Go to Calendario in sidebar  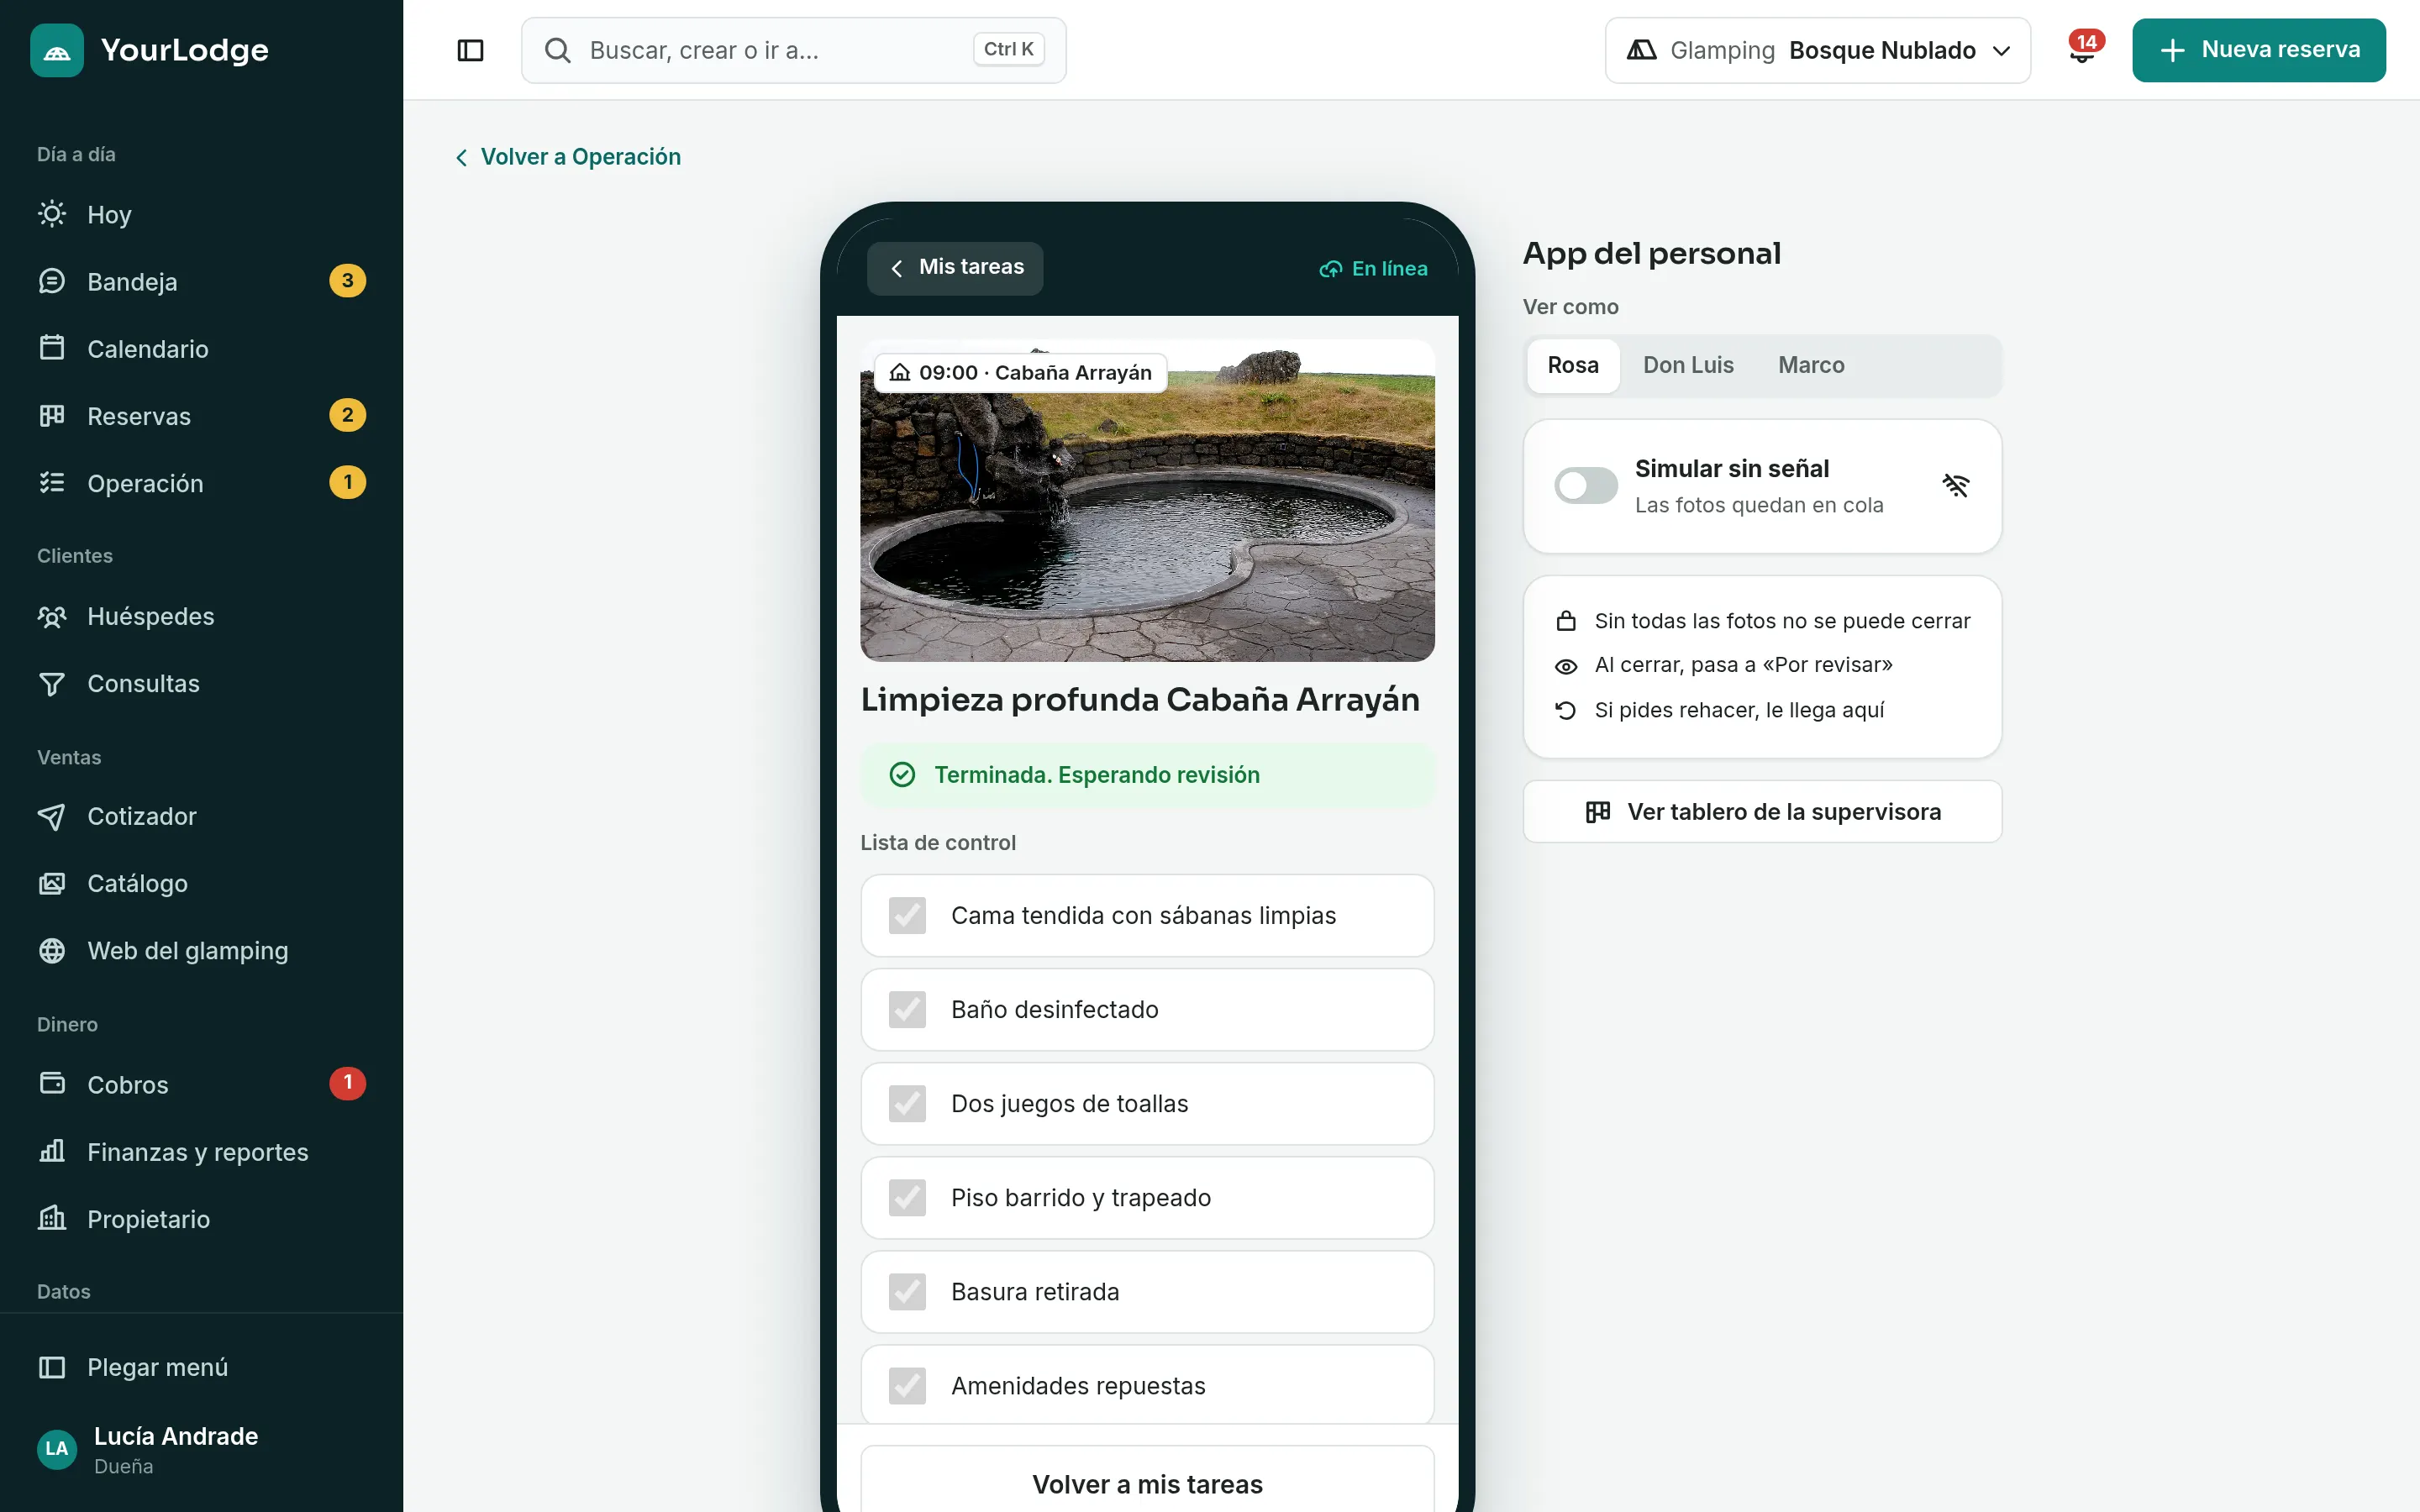pos(201,348)
